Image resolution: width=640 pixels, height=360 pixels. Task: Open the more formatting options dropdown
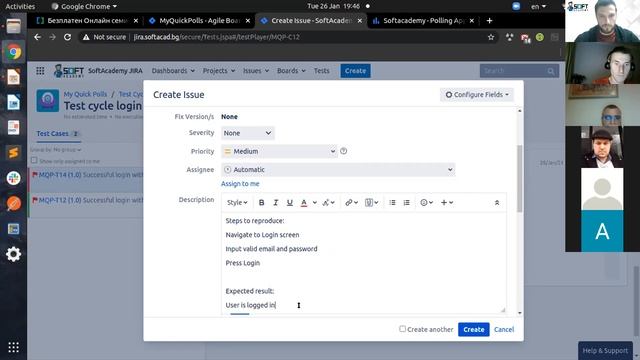329,202
